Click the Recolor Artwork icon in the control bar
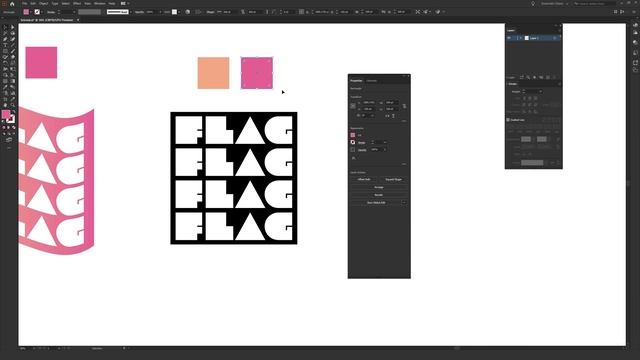 click(188, 12)
